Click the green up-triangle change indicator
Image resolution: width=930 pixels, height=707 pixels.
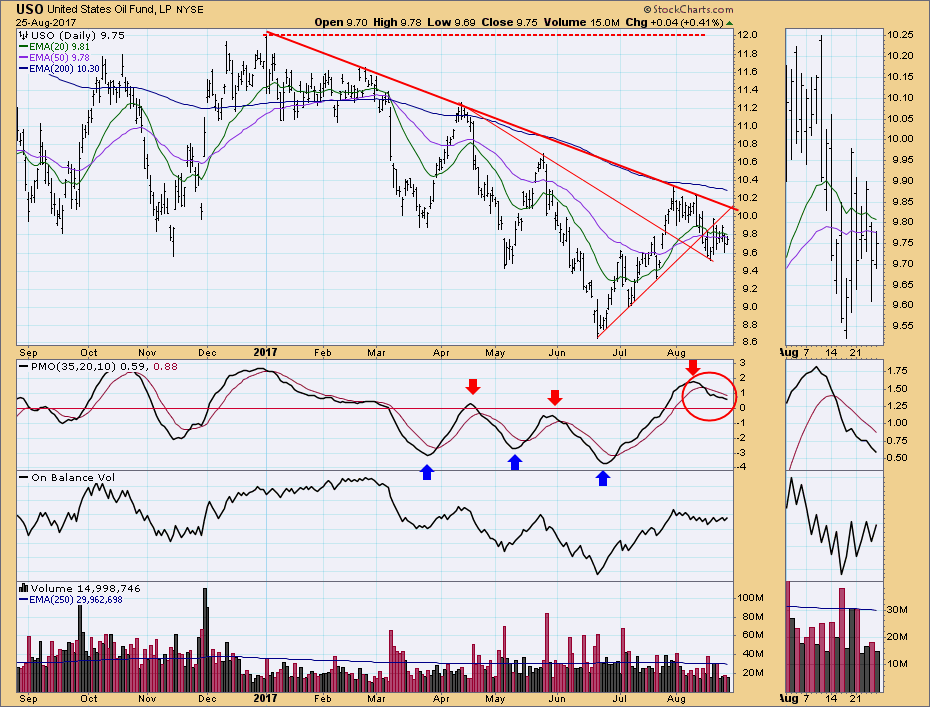[x=730, y=23]
